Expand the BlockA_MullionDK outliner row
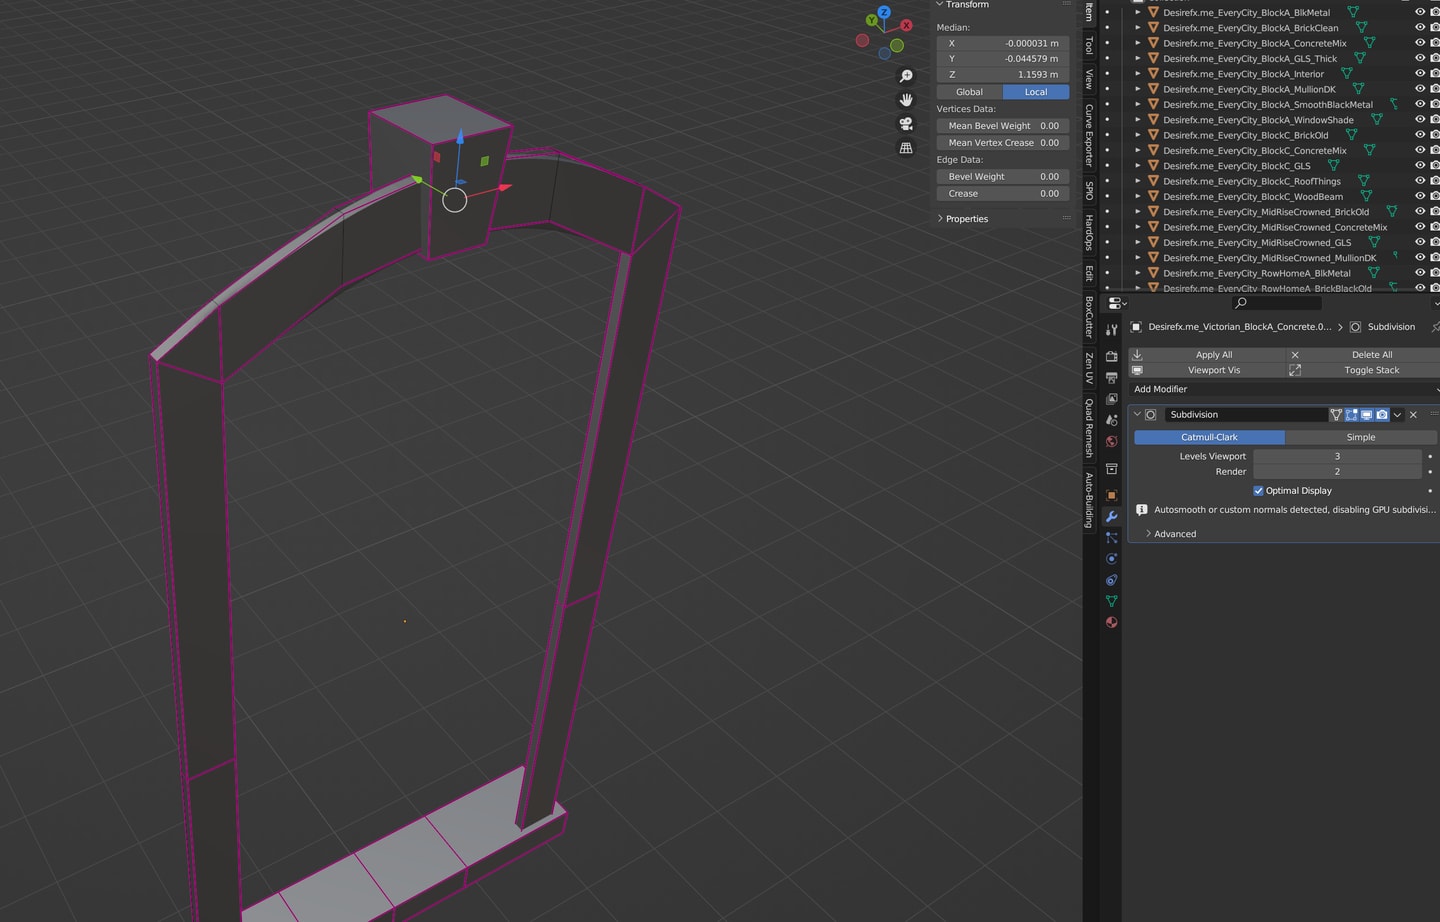Screen dimensions: 1440x922 click(x=1137, y=89)
